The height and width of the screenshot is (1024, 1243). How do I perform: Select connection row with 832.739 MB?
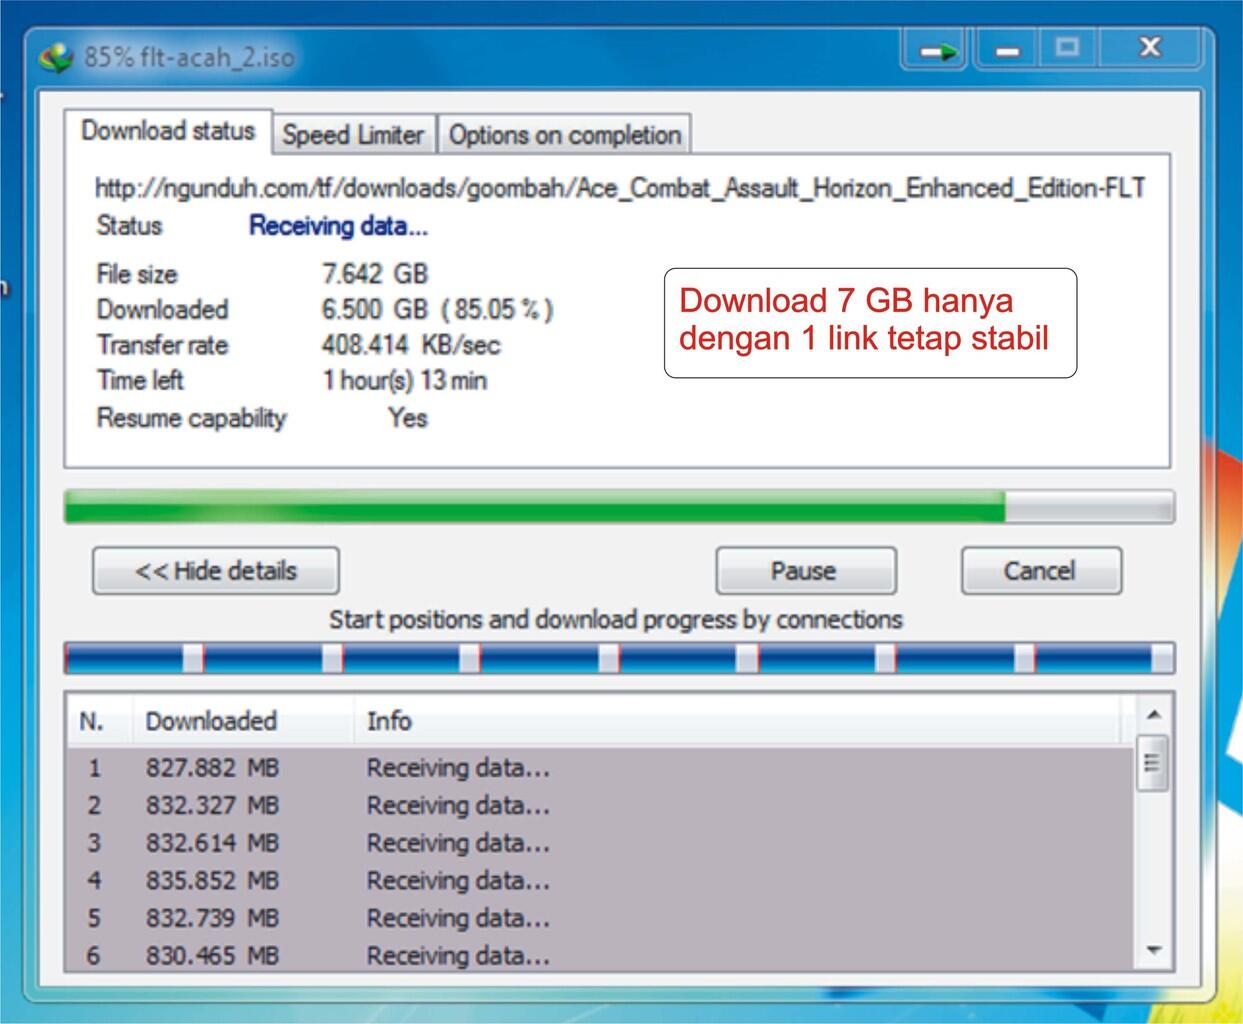click(601, 918)
